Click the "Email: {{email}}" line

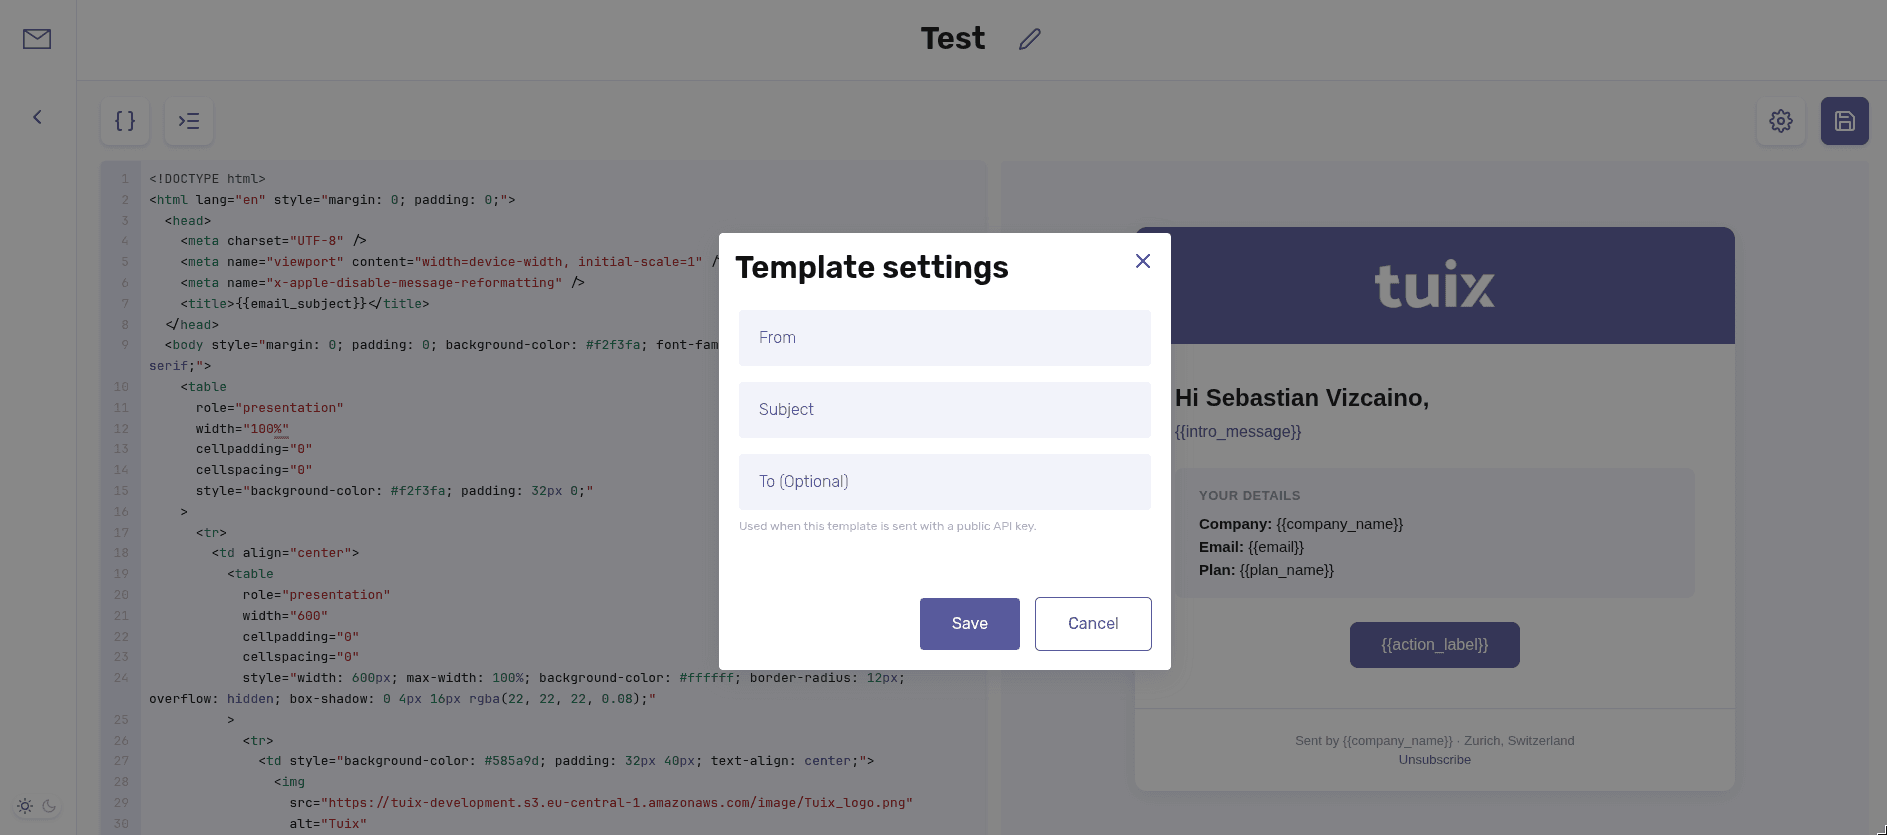coord(1252,547)
